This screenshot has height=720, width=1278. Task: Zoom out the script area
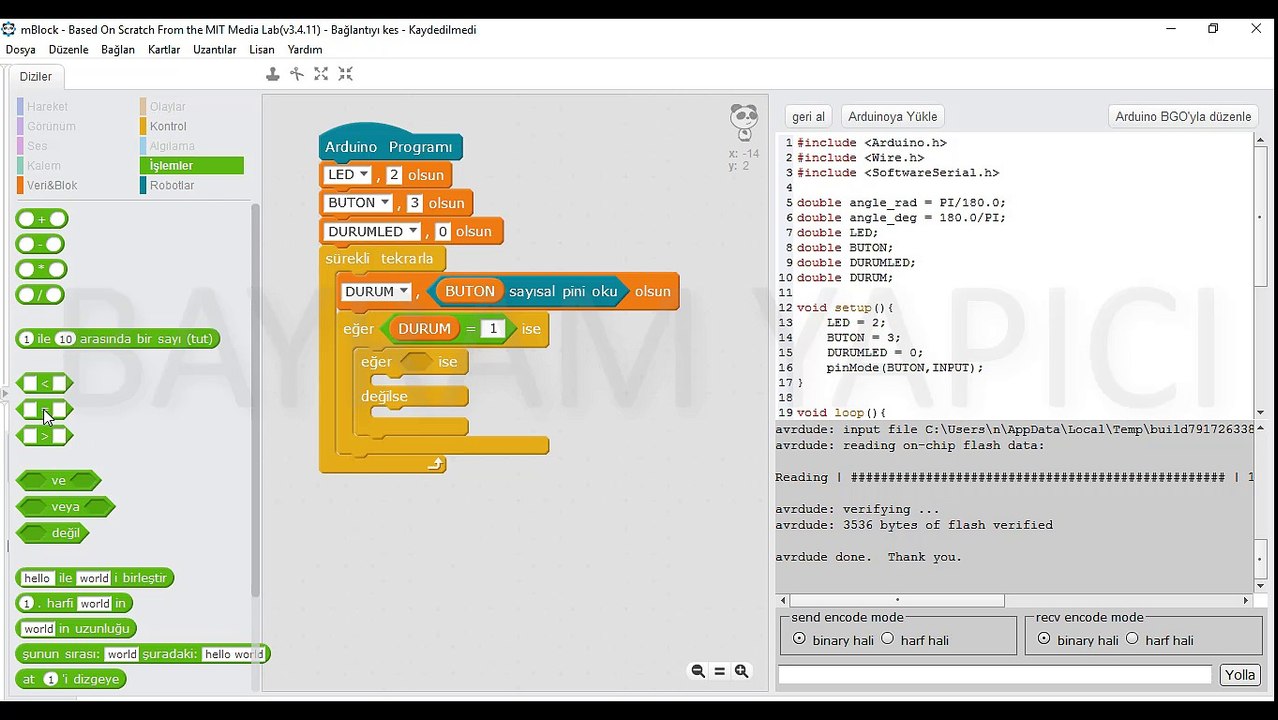[x=698, y=671]
